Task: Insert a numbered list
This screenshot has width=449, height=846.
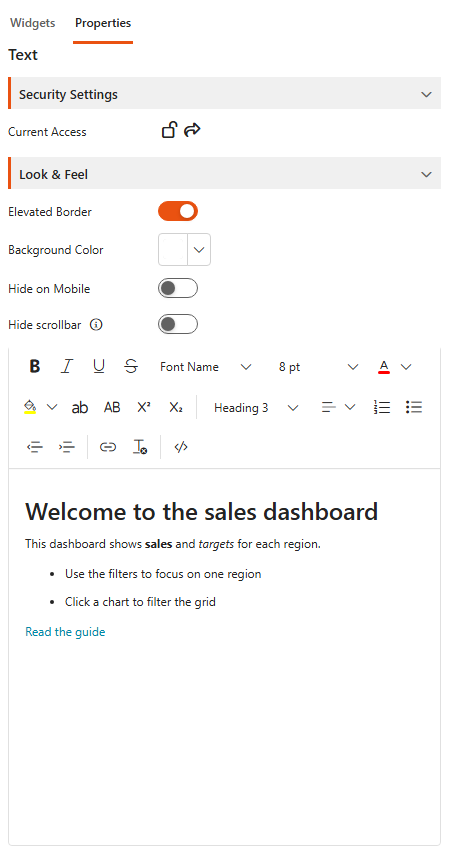Action: pos(382,407)
